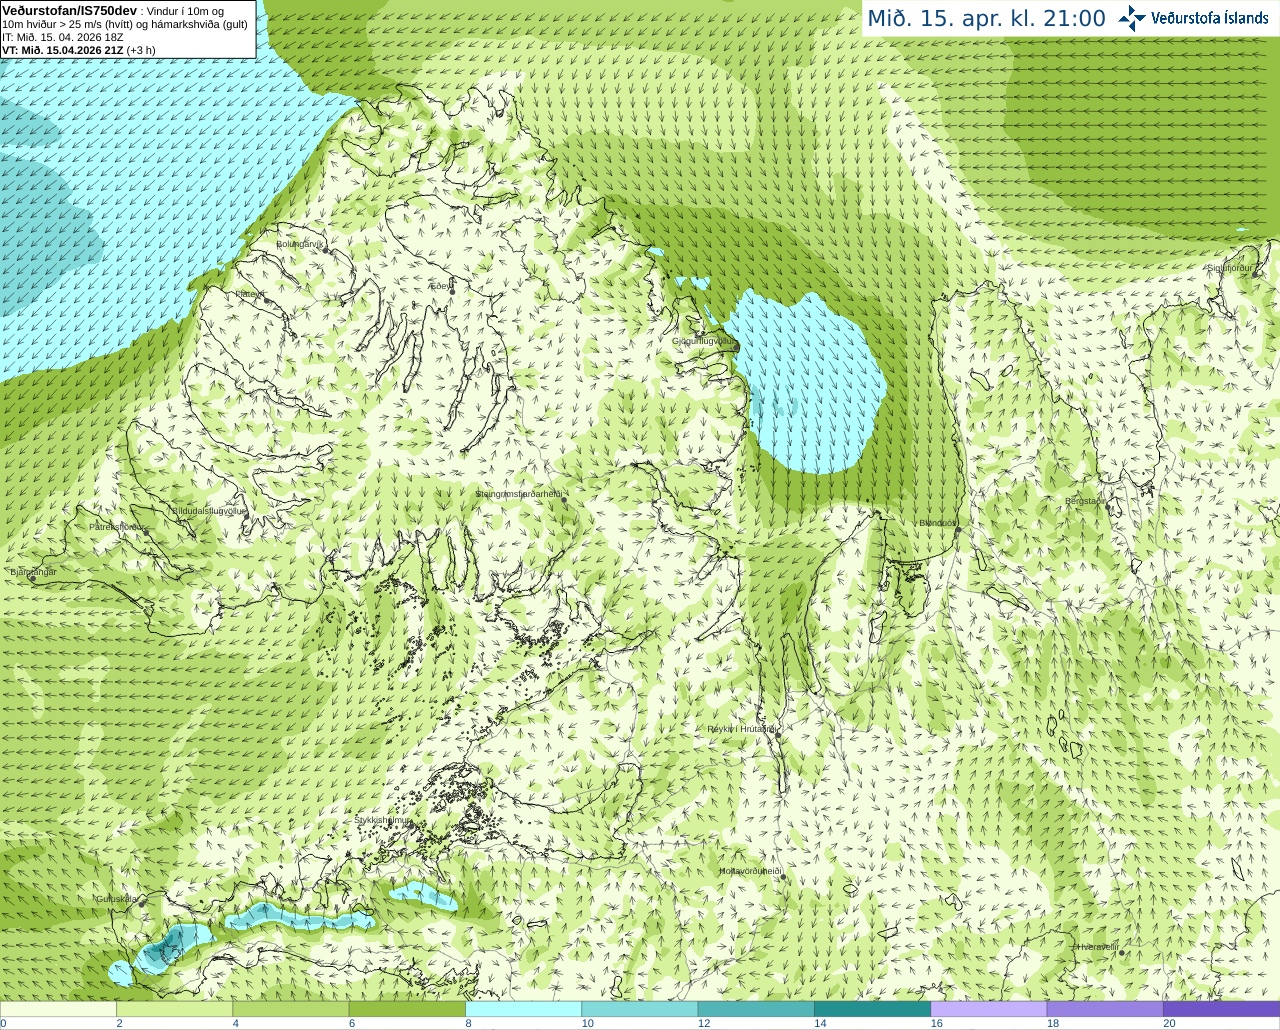Click the Steingrímsfjarðarheiði label
1280x1030 pixels.
[519, 494]
